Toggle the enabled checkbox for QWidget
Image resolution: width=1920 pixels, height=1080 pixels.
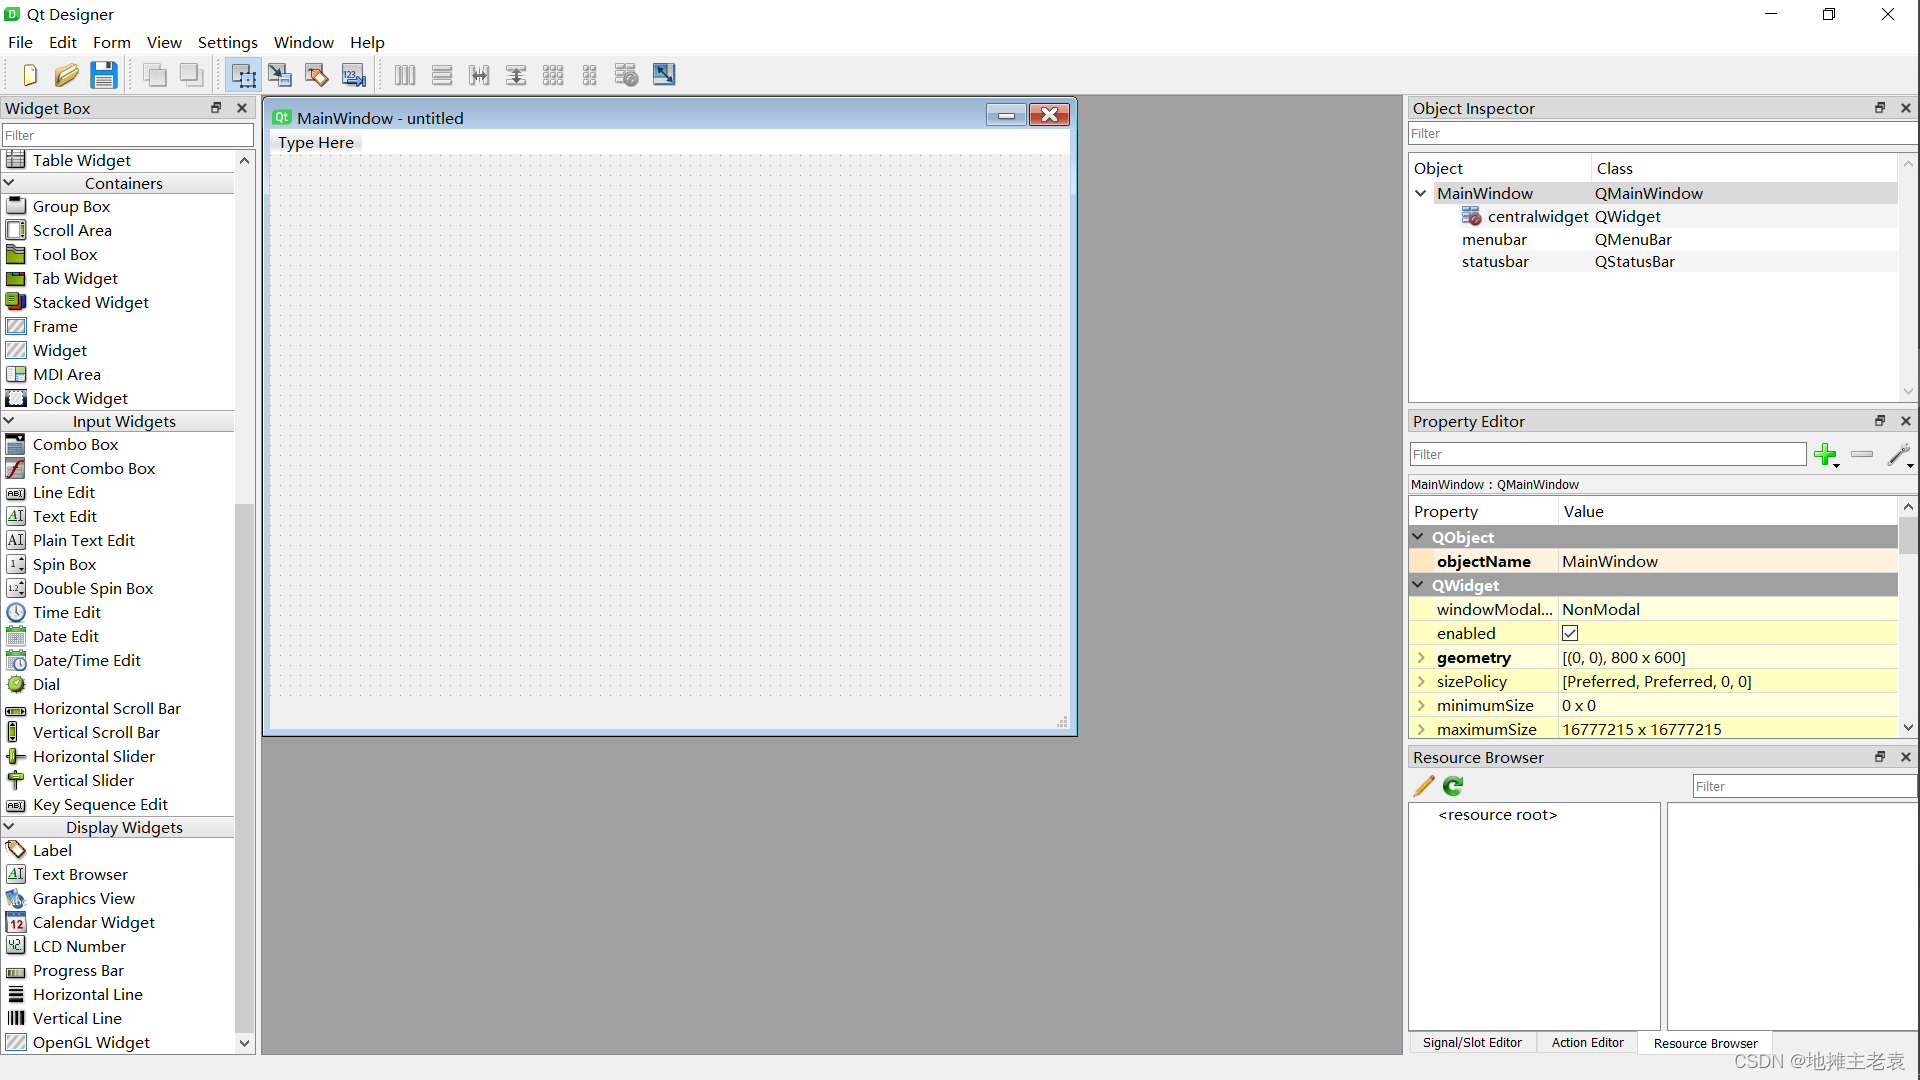click(1571, 633)
